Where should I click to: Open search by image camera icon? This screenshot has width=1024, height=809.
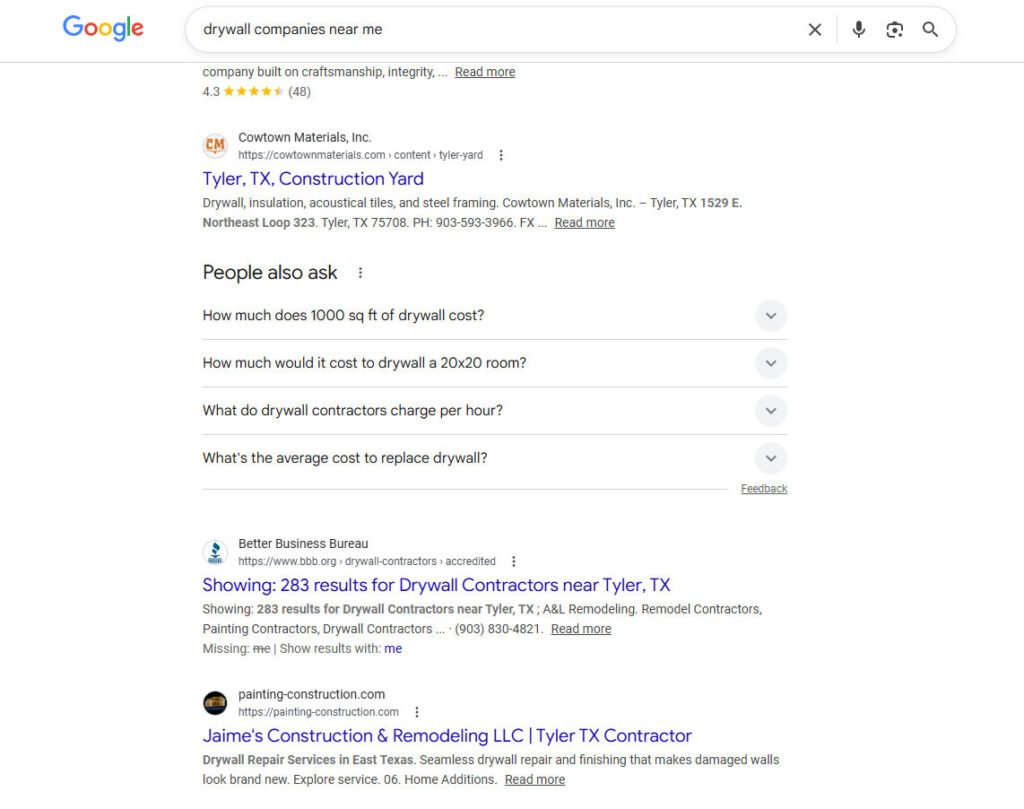coord(894,30)
